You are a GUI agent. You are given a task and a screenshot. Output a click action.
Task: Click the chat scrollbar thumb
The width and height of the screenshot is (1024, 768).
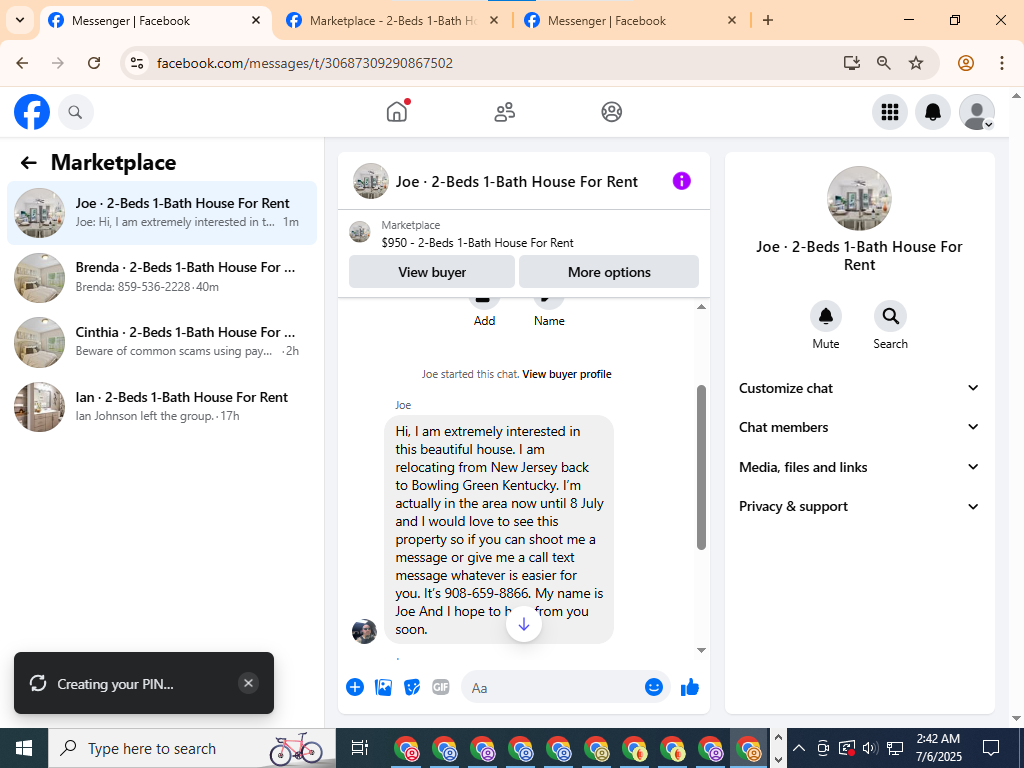tap(701, 467)
